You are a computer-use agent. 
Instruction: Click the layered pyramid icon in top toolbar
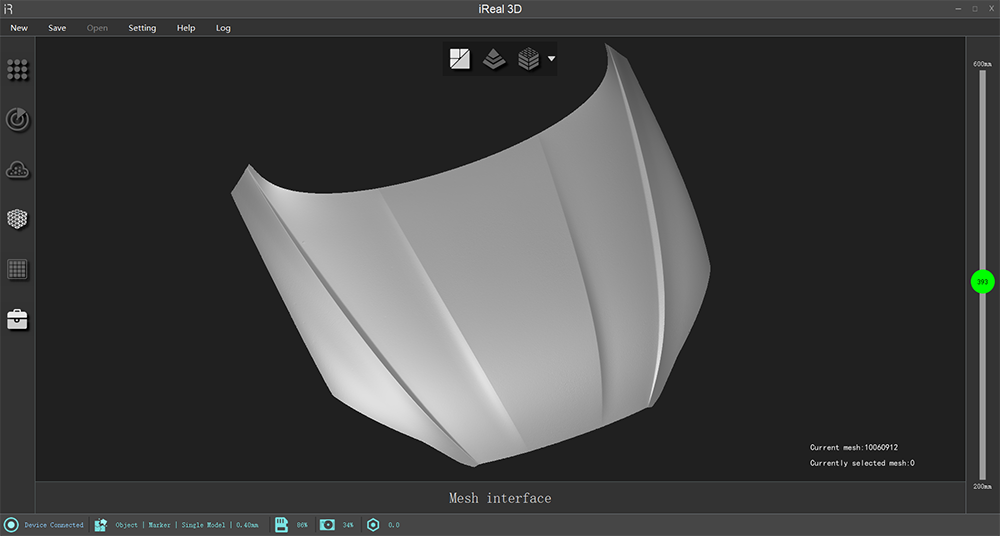click(494, 59)
